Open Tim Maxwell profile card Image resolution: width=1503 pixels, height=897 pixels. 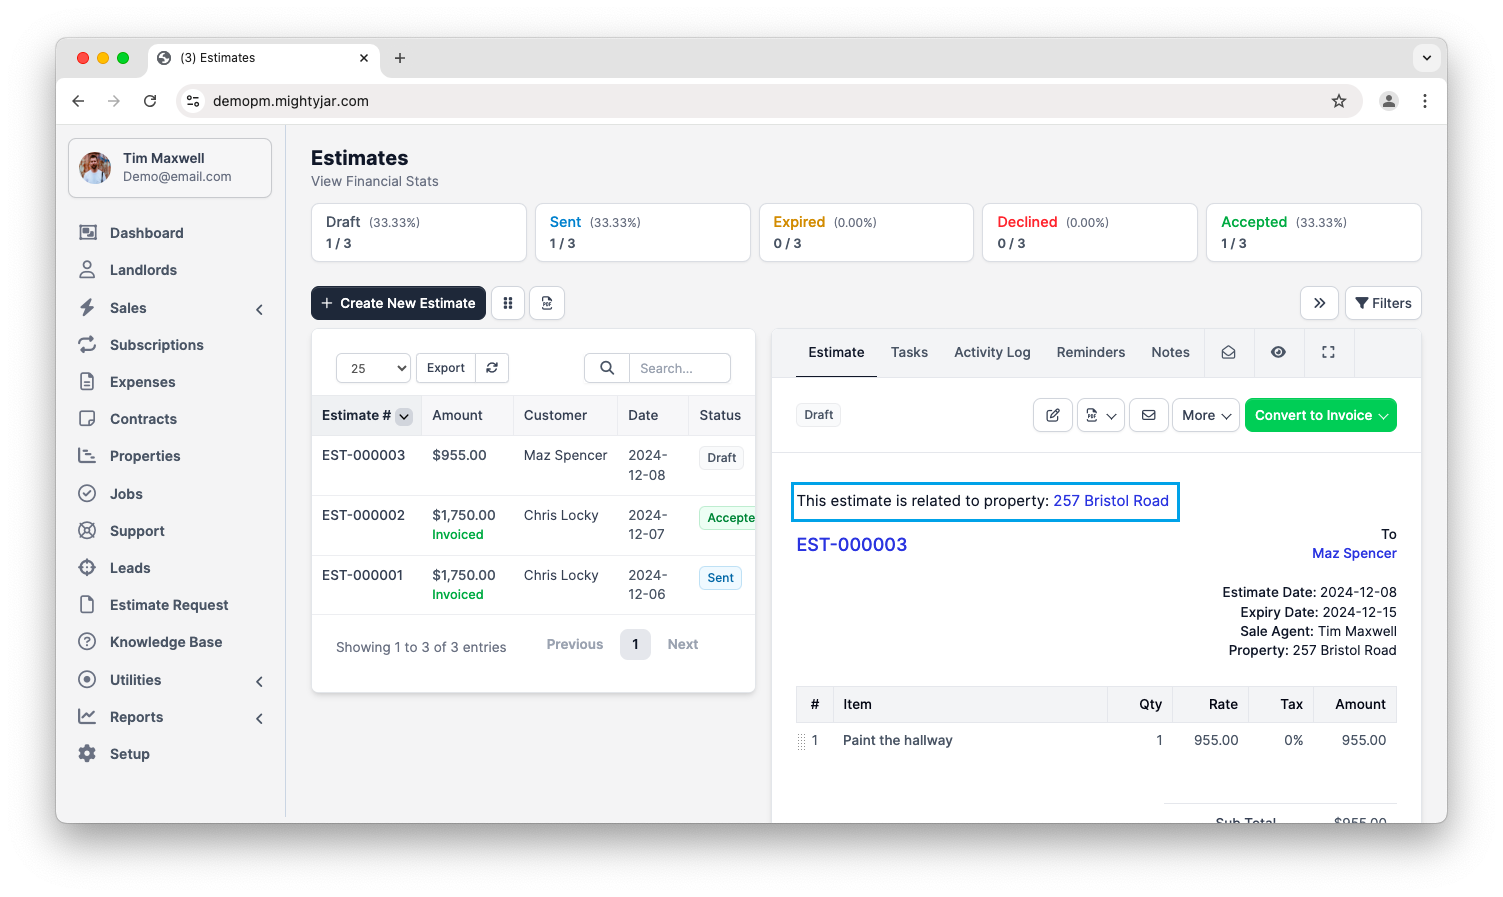click(170, 168)
